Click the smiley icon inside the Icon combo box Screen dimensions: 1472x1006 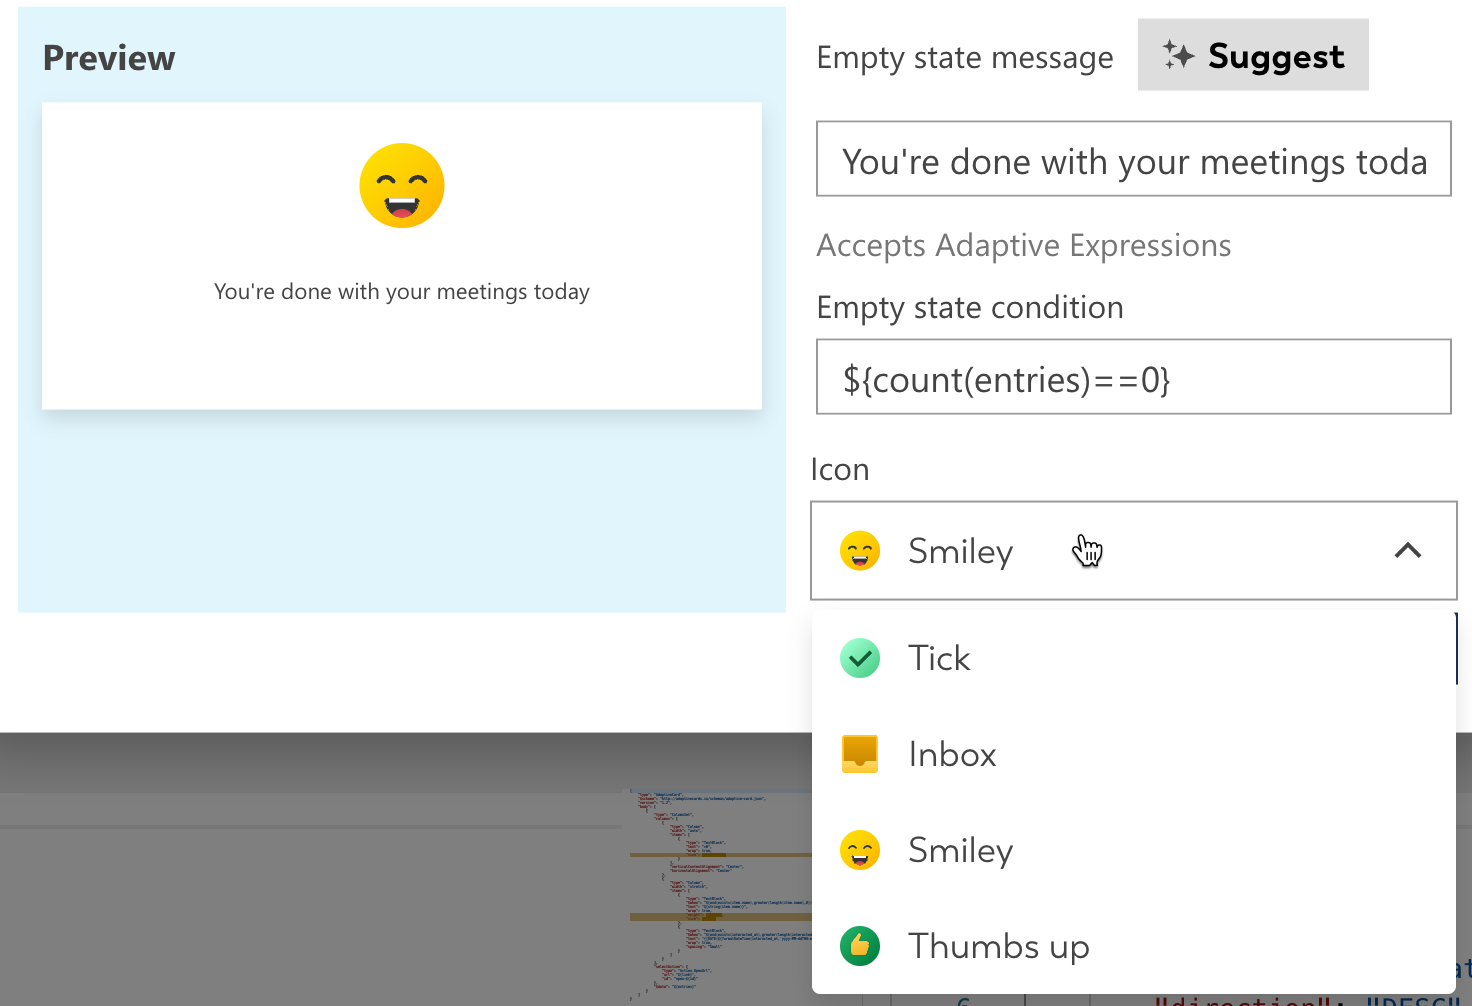coord(860,551)
